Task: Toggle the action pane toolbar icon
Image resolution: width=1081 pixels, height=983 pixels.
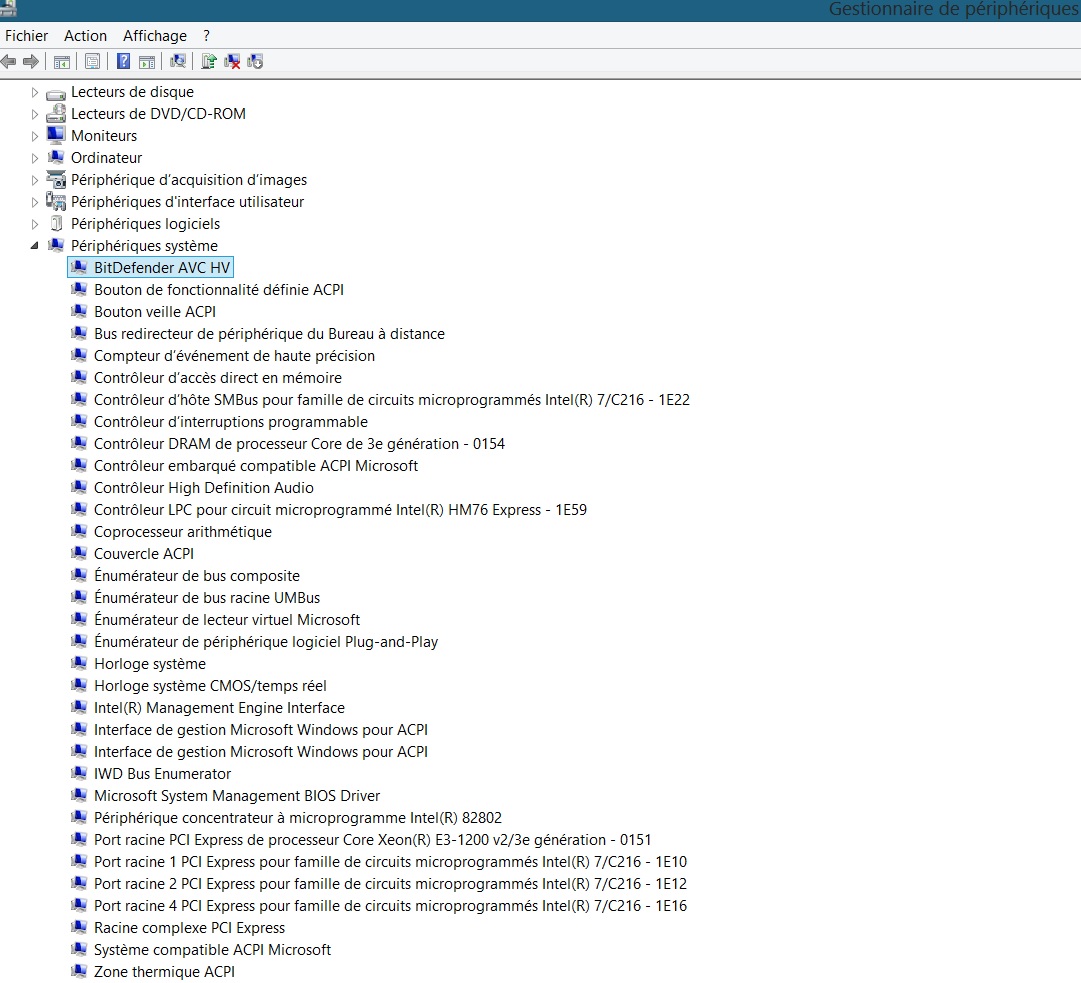Action: pos(147,62)
